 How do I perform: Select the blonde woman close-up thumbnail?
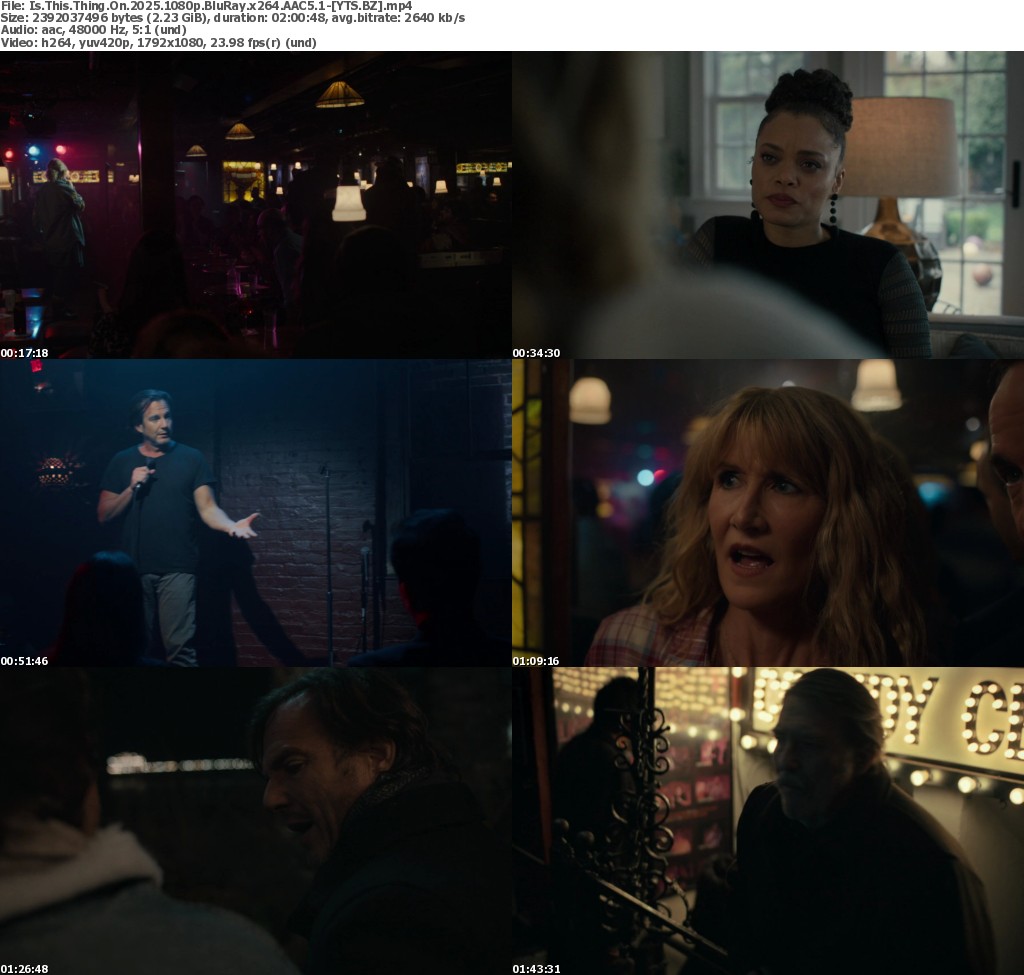tap(768, 512)
